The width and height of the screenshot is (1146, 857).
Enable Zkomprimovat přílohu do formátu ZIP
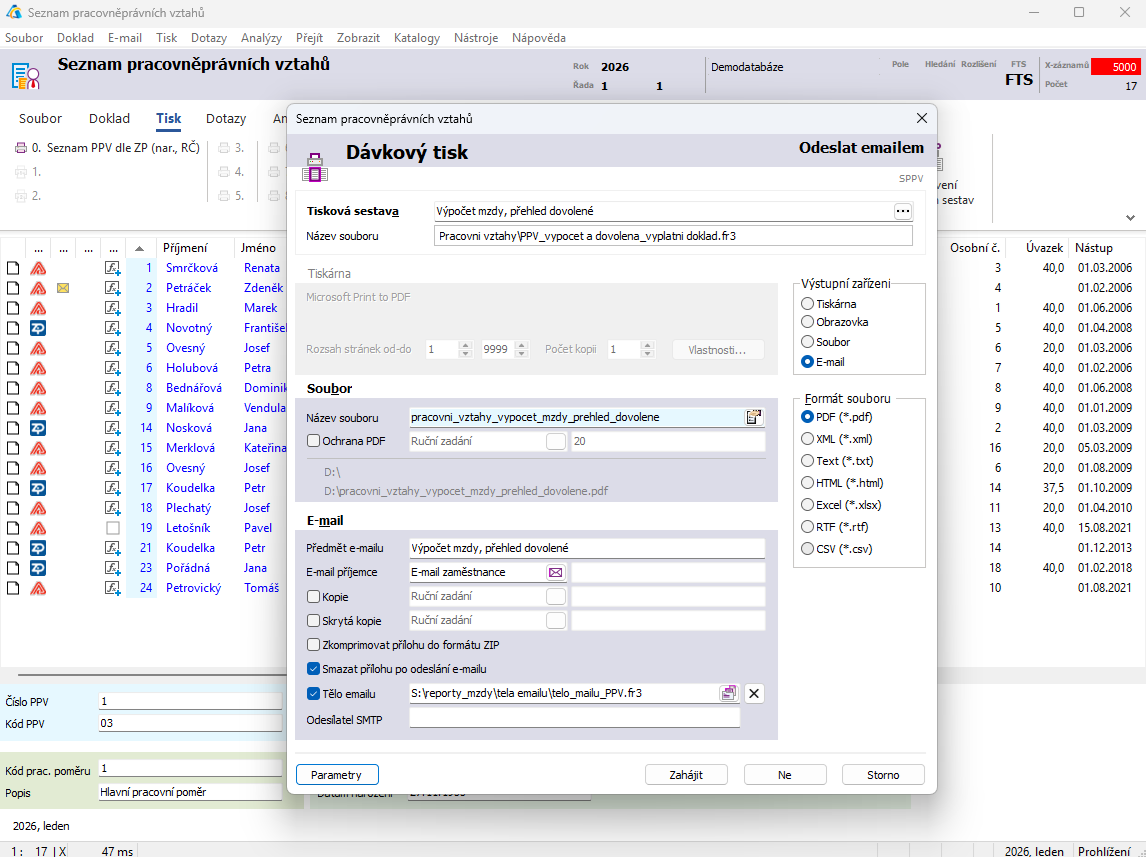point(314,645)
